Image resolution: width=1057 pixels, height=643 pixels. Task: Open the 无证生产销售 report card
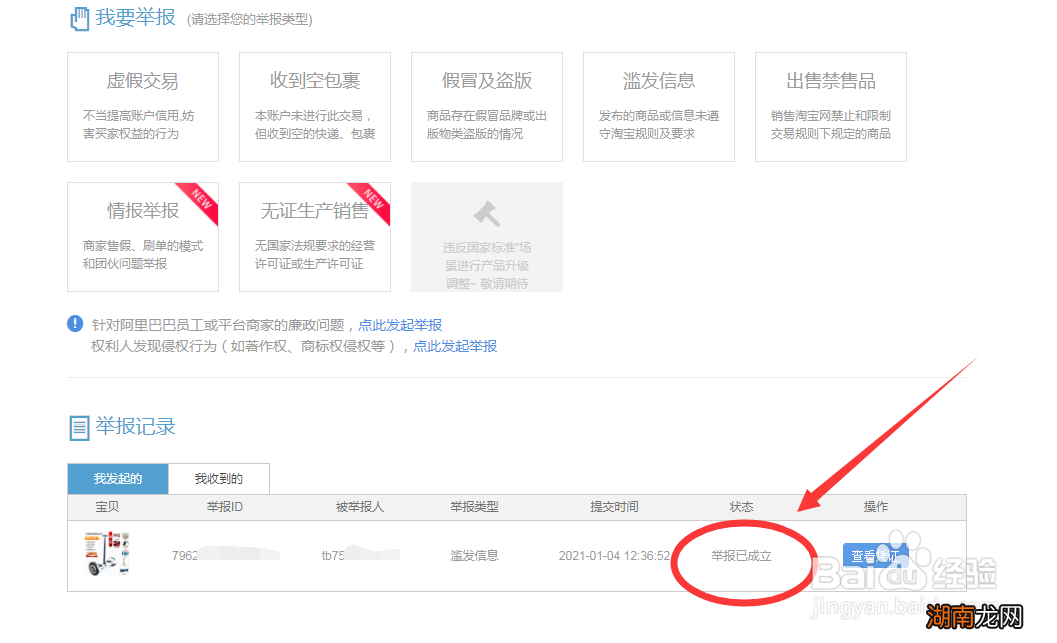(x=314, y=236)
